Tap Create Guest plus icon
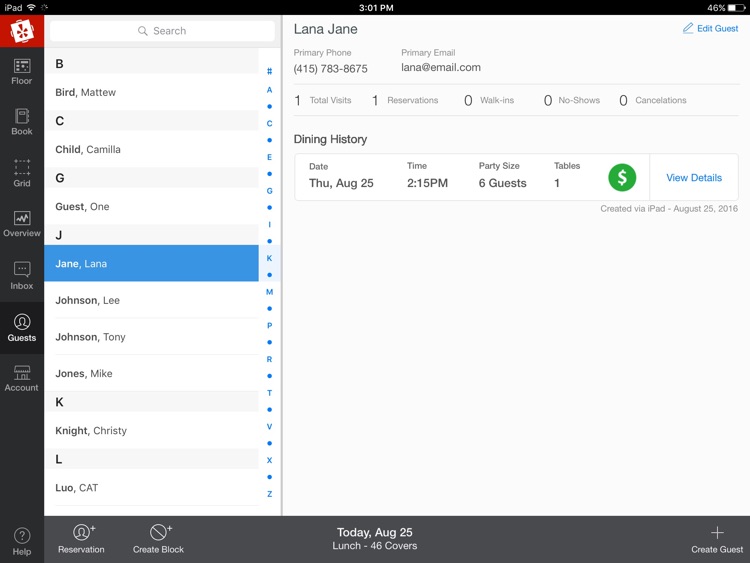This screenshot has height=563, width=750. (x=717, y=539)
